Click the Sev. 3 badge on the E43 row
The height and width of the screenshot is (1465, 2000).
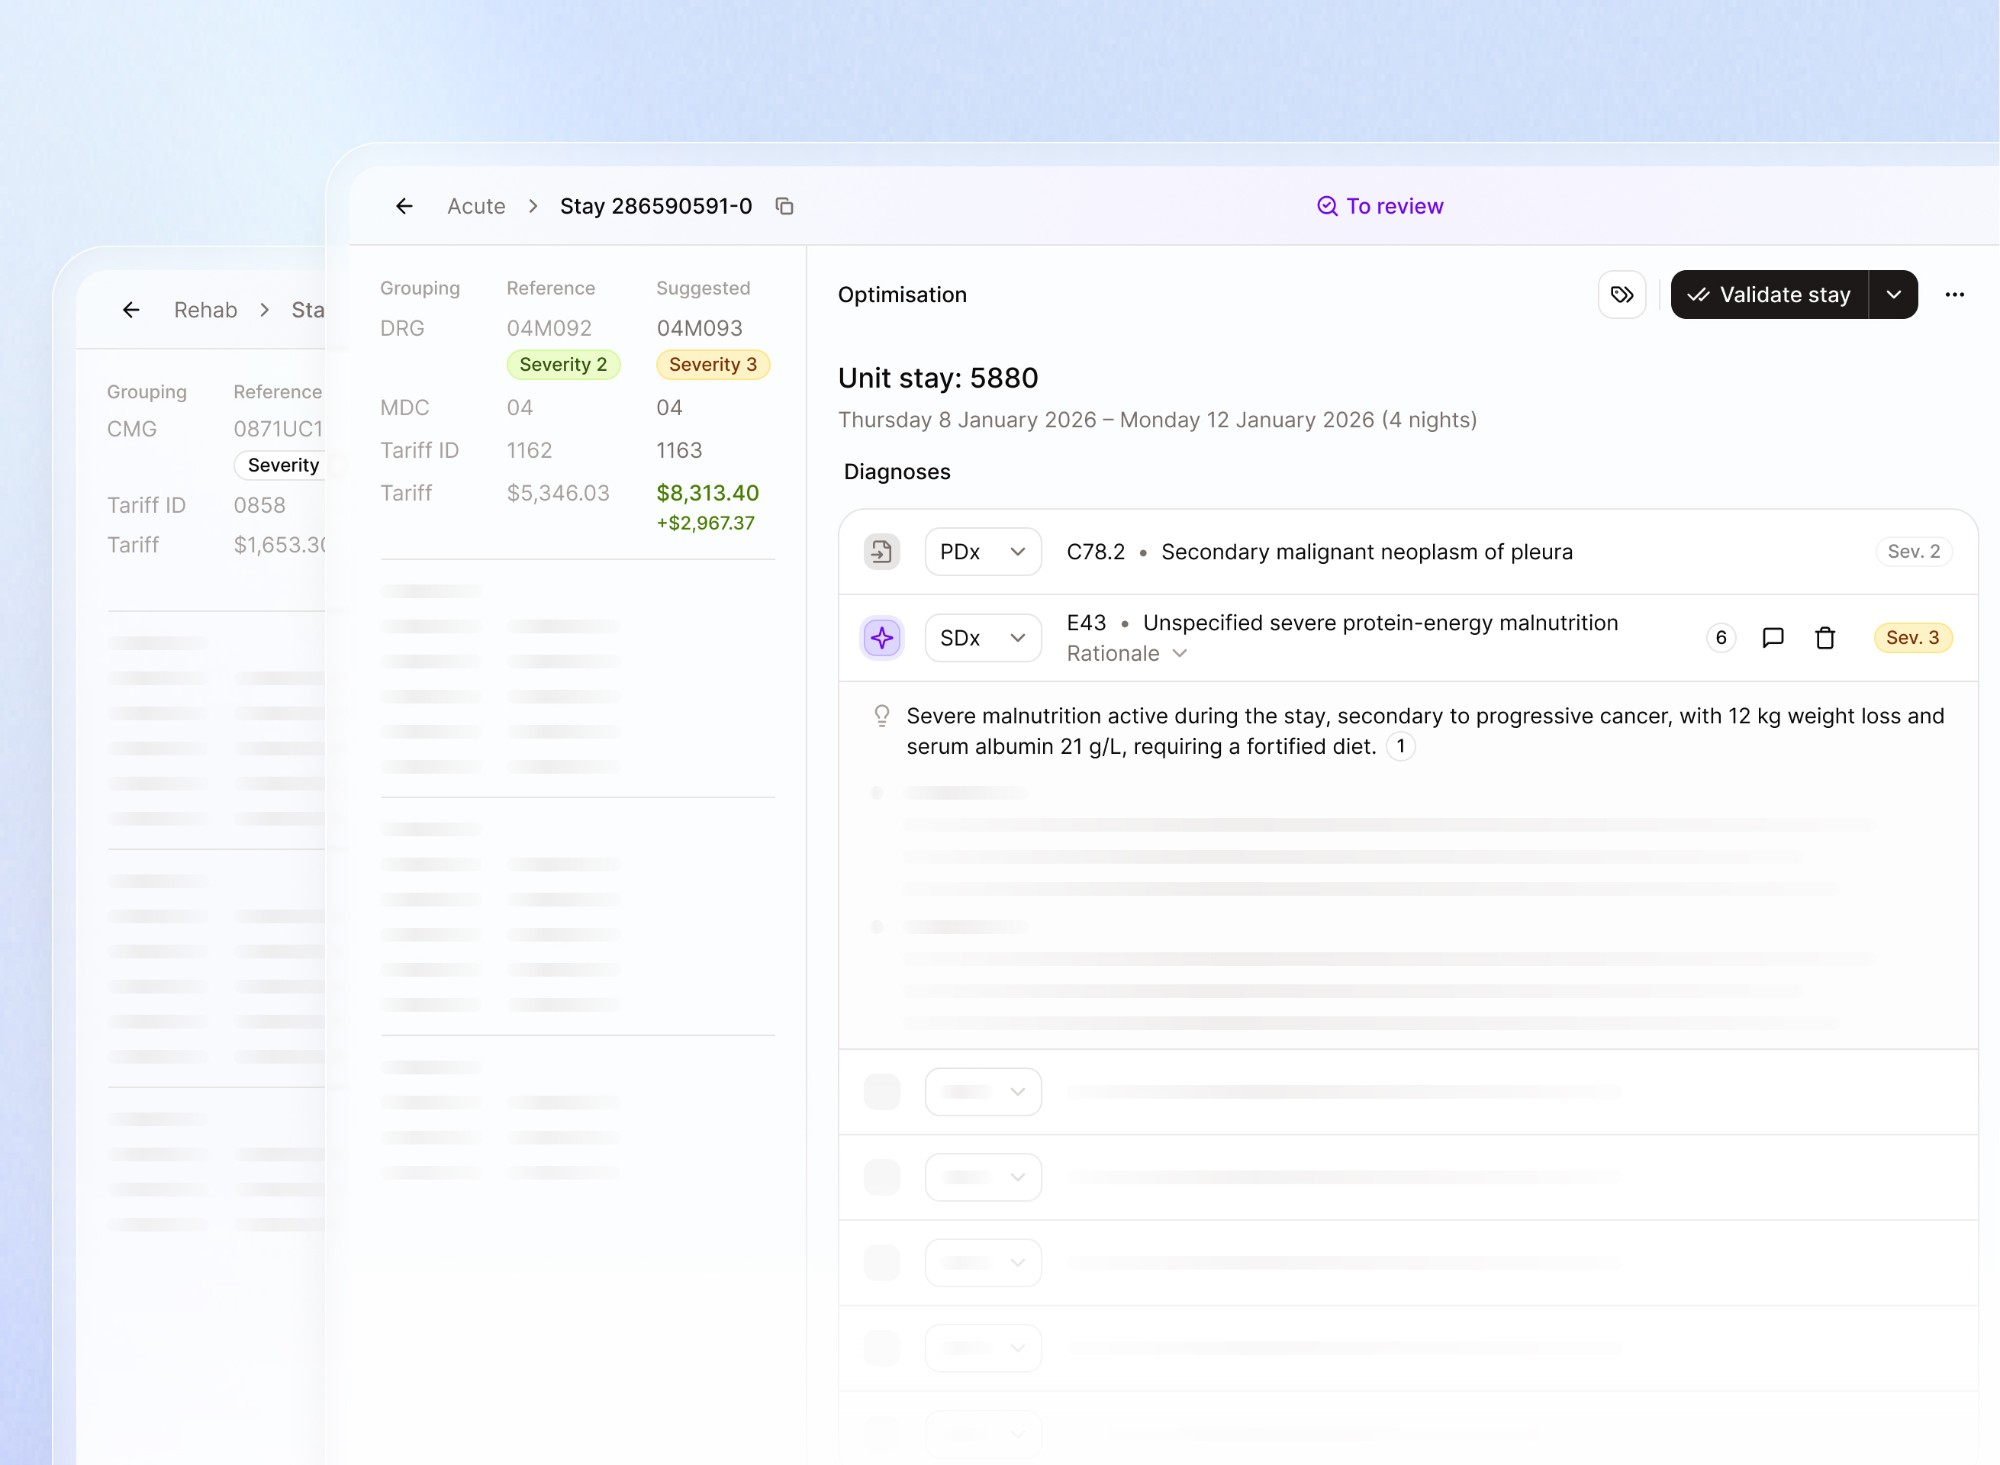click(x=1913, y=638)
